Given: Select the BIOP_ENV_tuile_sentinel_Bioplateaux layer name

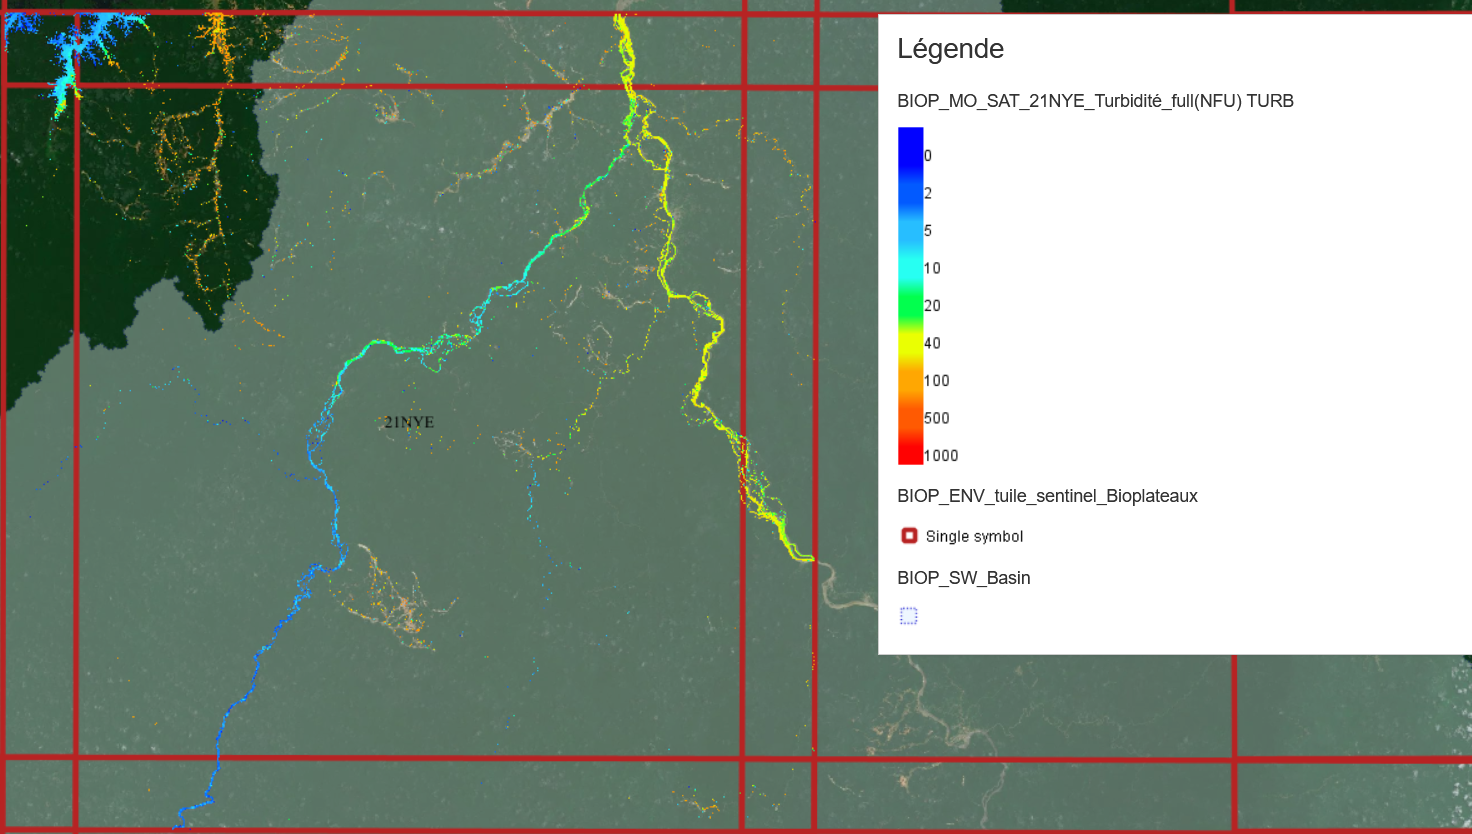Looking at the screenshot, I should (1047, 496).
